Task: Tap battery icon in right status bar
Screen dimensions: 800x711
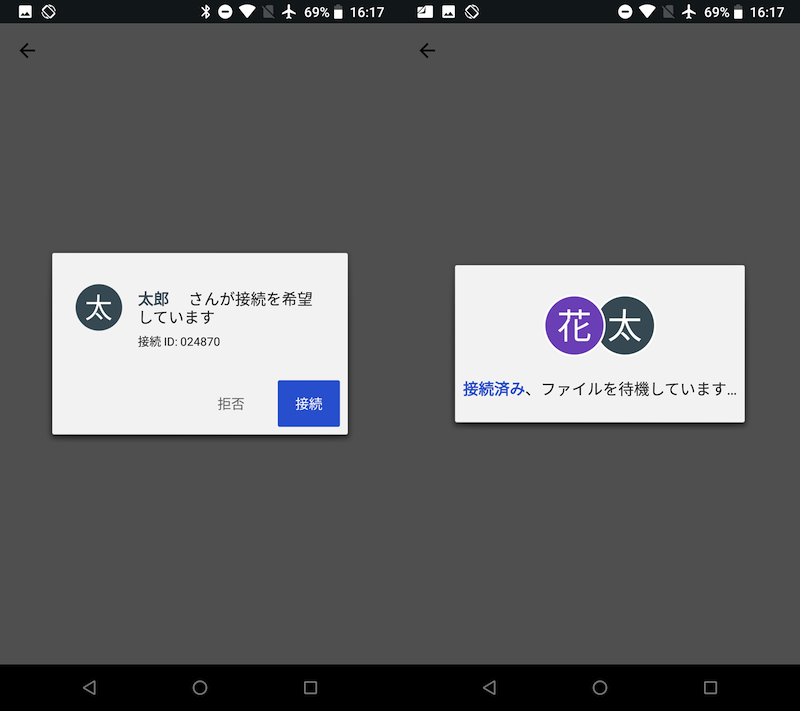Action: (x=738, y=12)
